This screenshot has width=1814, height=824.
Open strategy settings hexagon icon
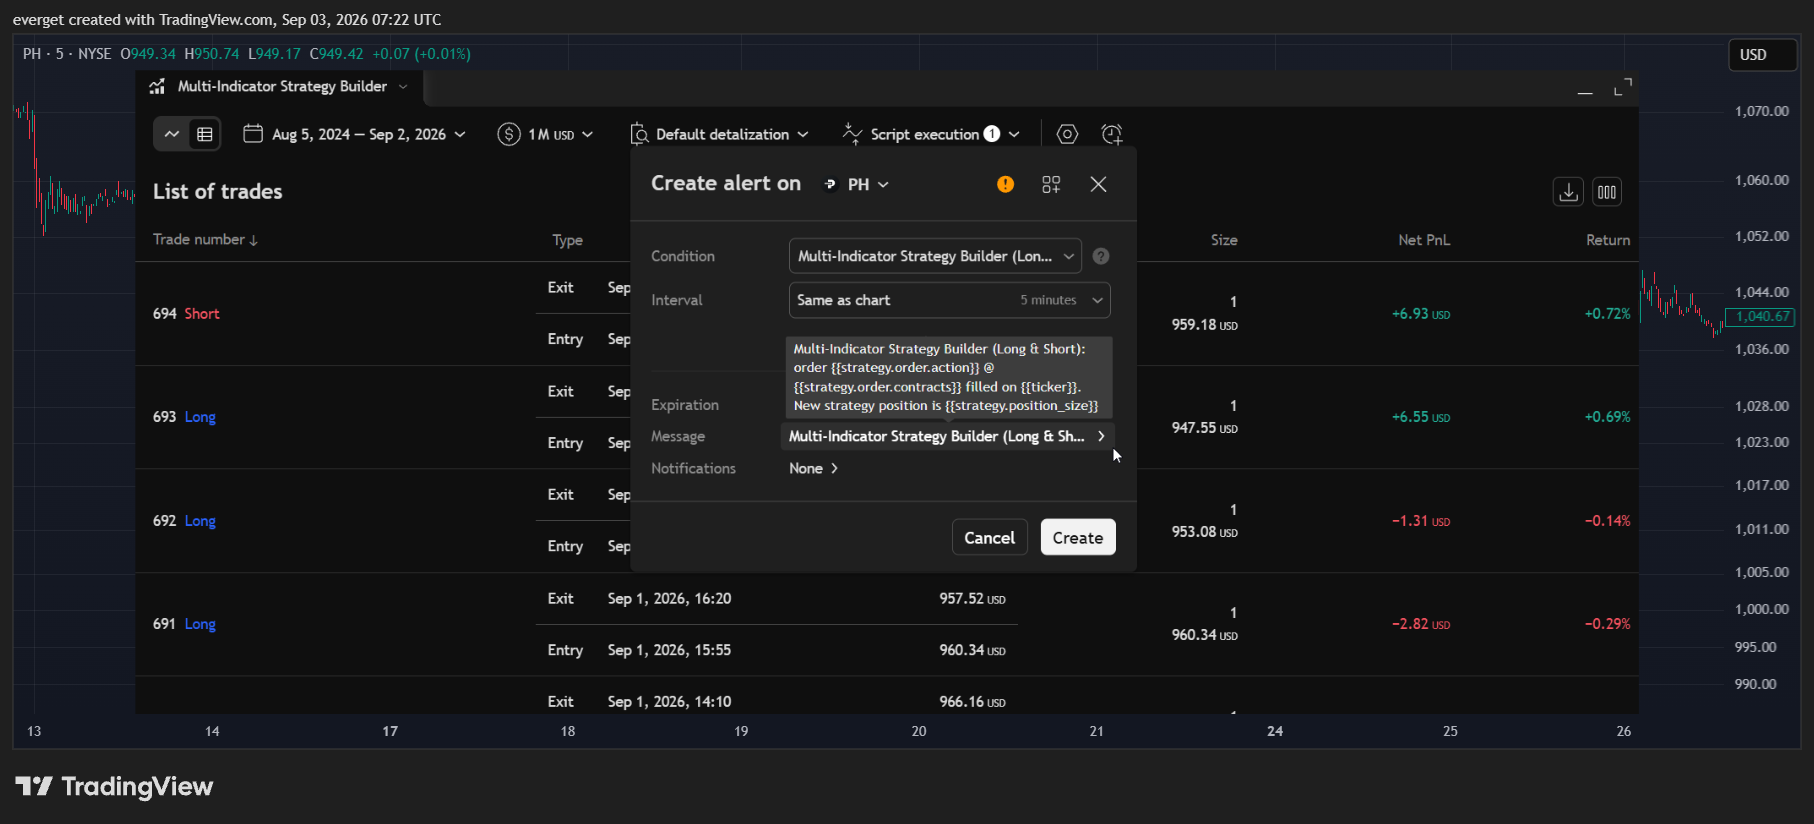click(1067, 134)
